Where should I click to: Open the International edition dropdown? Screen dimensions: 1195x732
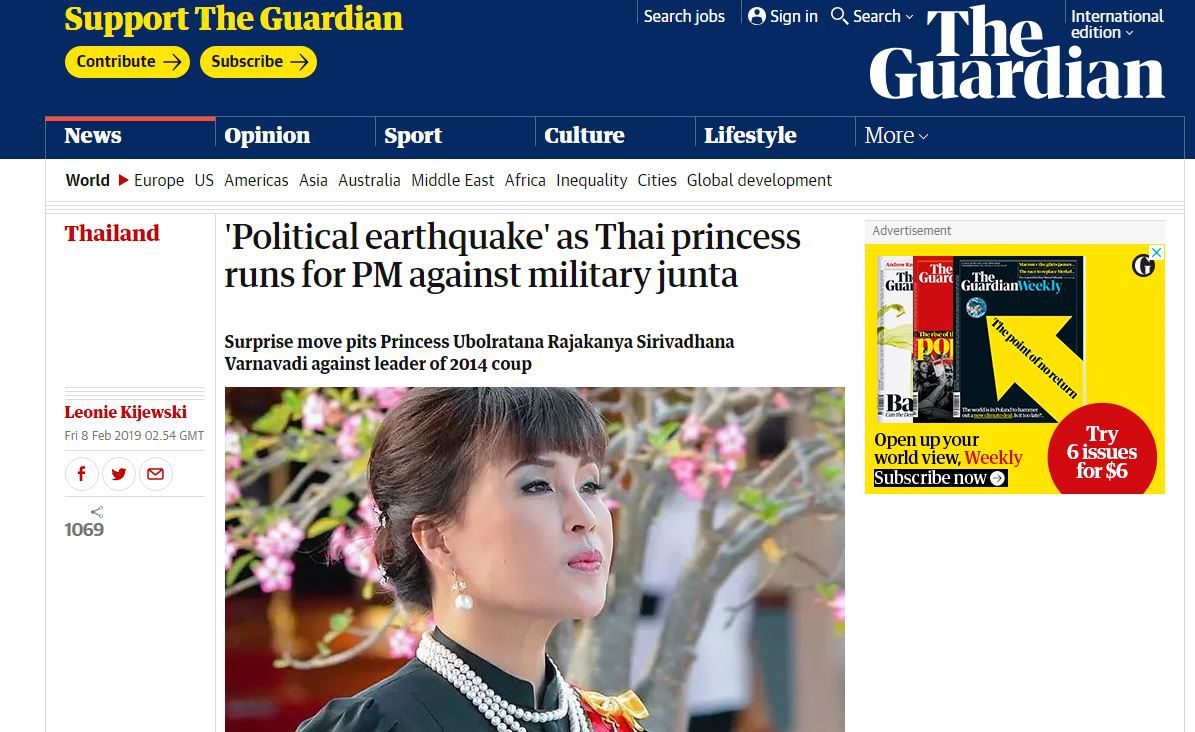[x=1117, y=24]
